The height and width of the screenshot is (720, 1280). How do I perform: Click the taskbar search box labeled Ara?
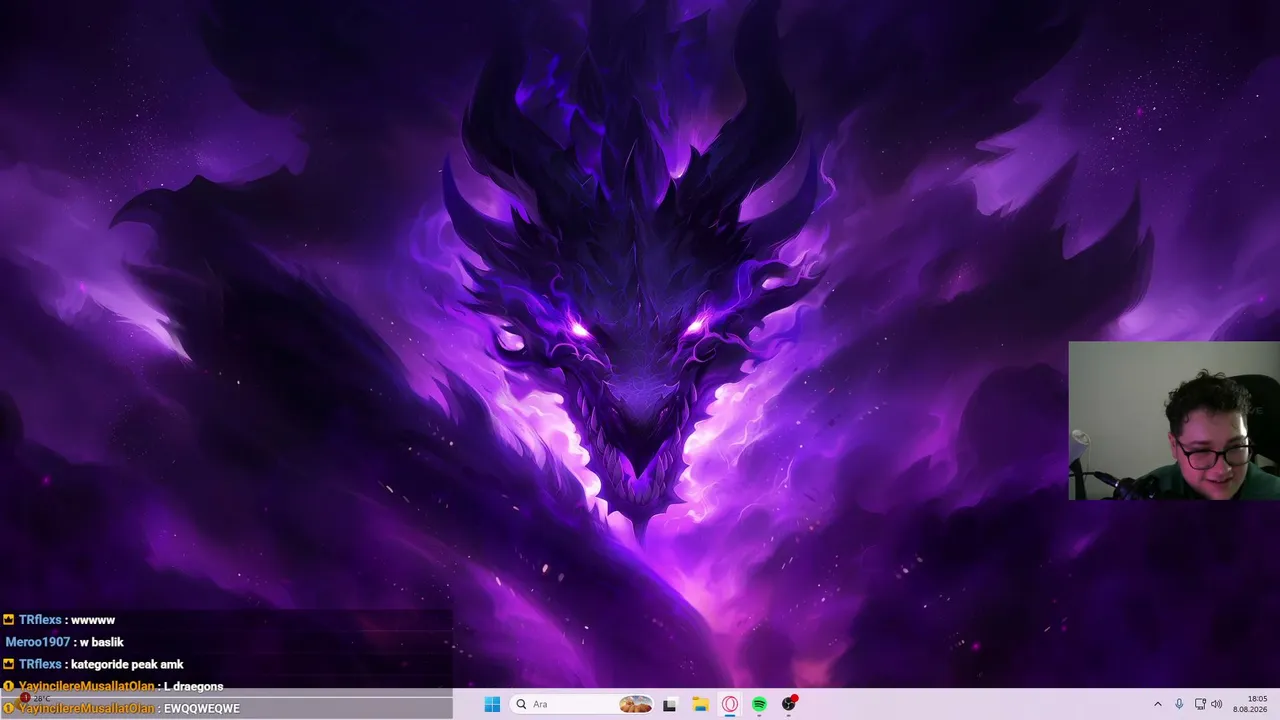(x=582, y=704)
